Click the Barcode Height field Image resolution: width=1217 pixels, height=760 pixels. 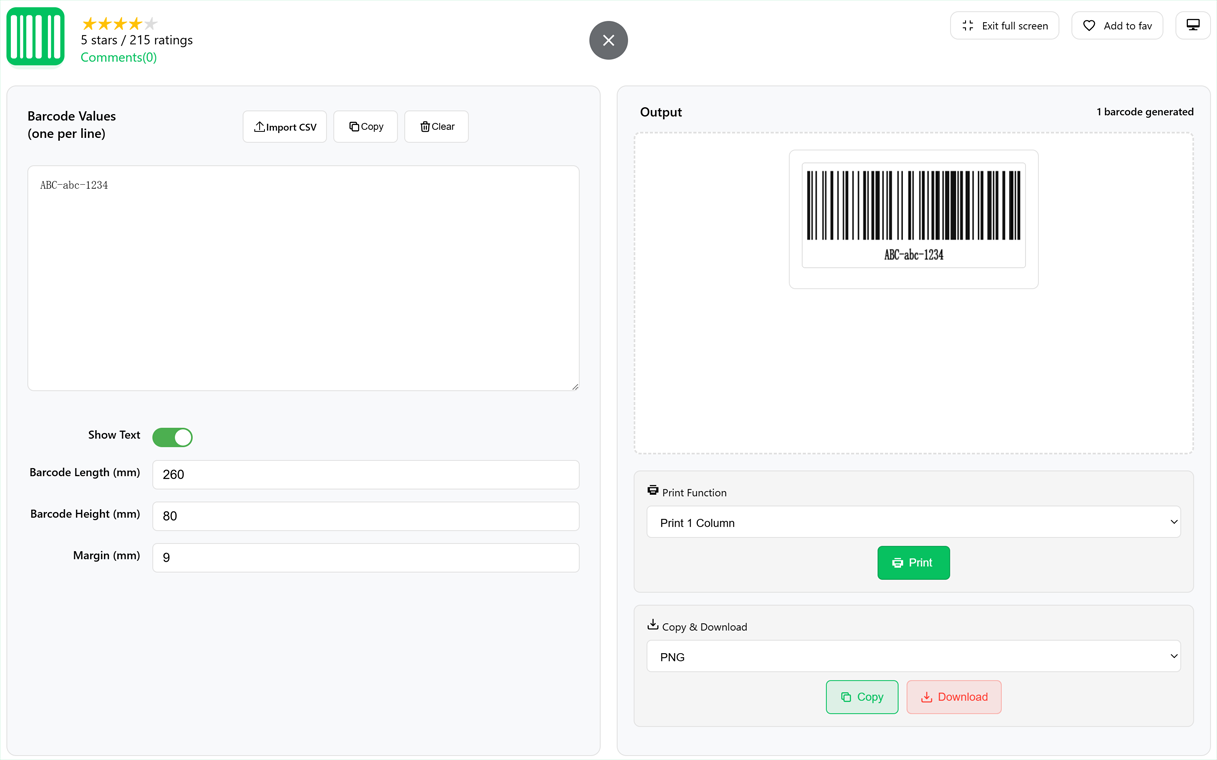(366, 516)
